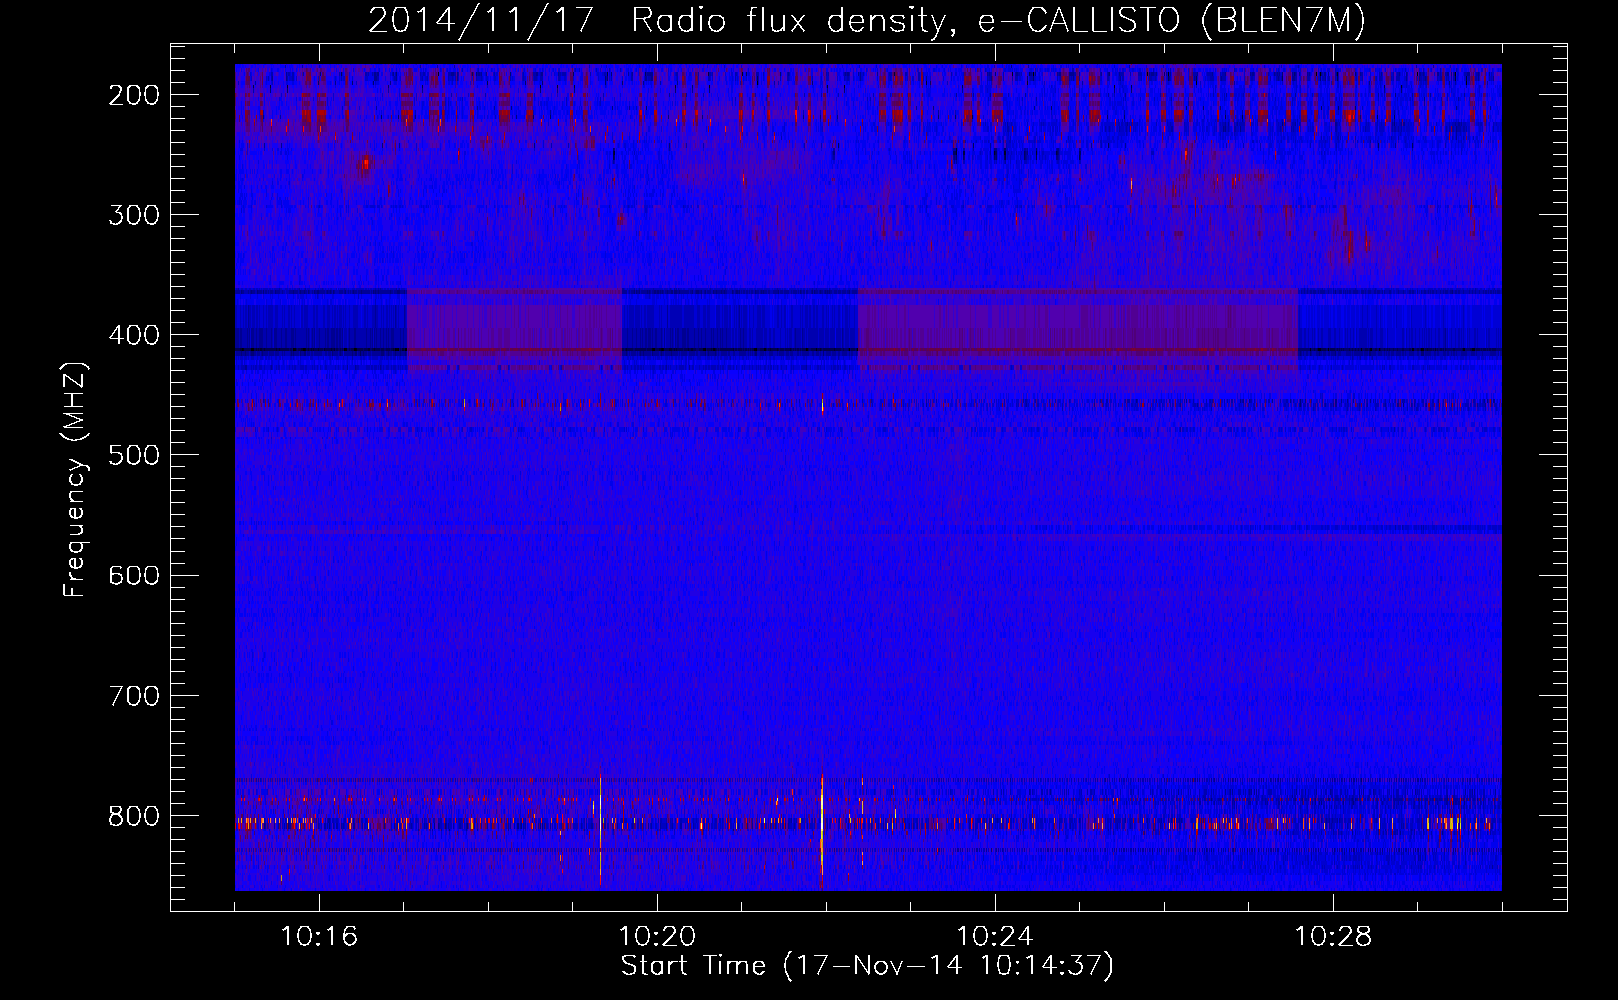Image resolution: width=1618 pixels, height=1000 pixels.
Task: Select the 'e-CALLISTO (BLEN7M)' label in the title
Action: pyautogui.click(x=1172, y=21)
